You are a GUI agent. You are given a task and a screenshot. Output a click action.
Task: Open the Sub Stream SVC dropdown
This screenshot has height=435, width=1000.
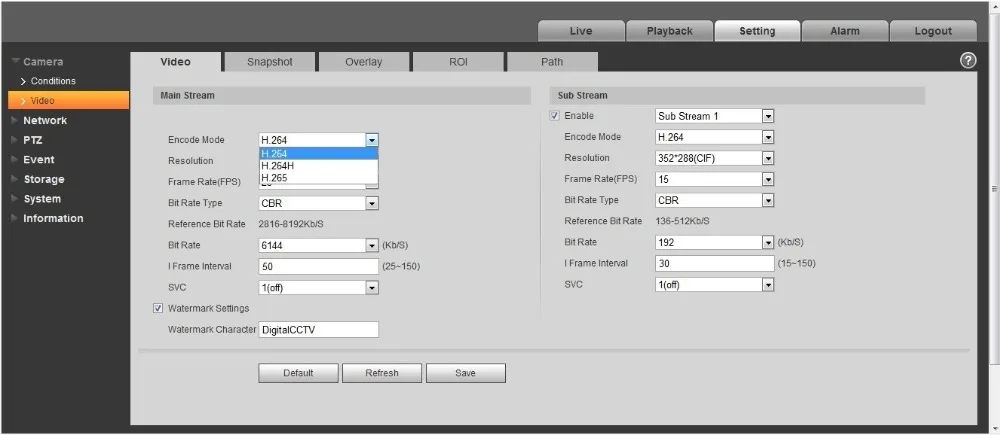point(714,284)
